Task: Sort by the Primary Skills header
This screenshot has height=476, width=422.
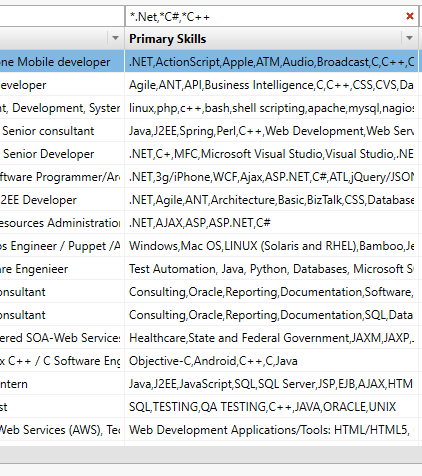Action: pos(168,39)
